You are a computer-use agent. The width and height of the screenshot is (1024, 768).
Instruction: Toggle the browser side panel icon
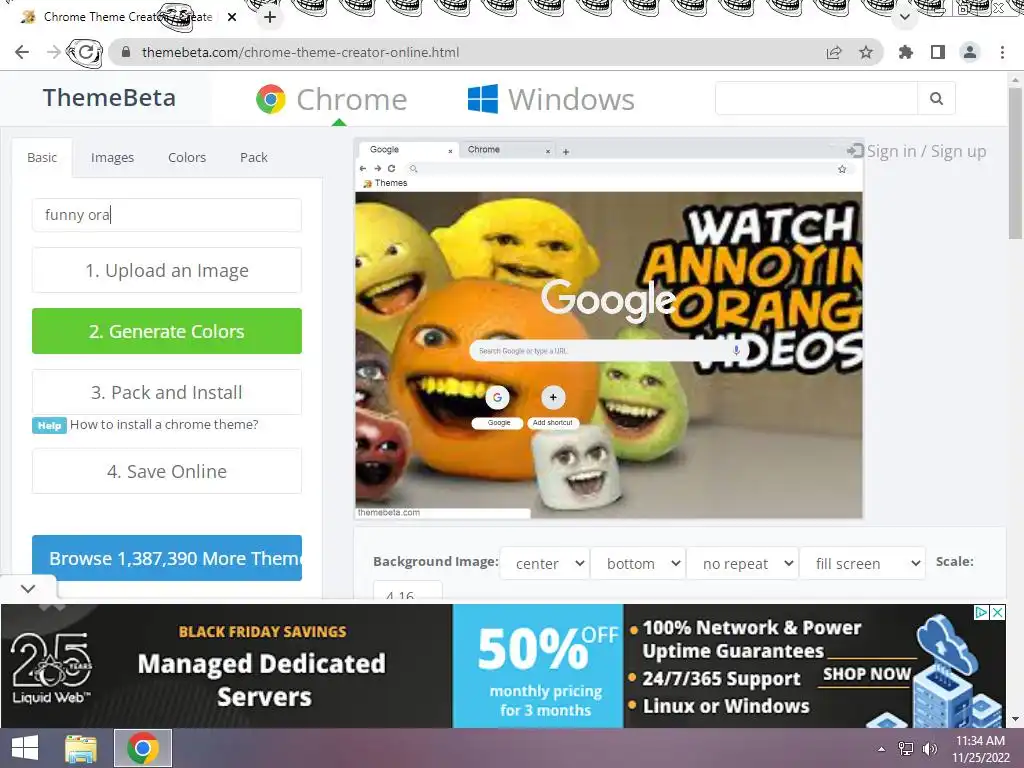[938, 52]
